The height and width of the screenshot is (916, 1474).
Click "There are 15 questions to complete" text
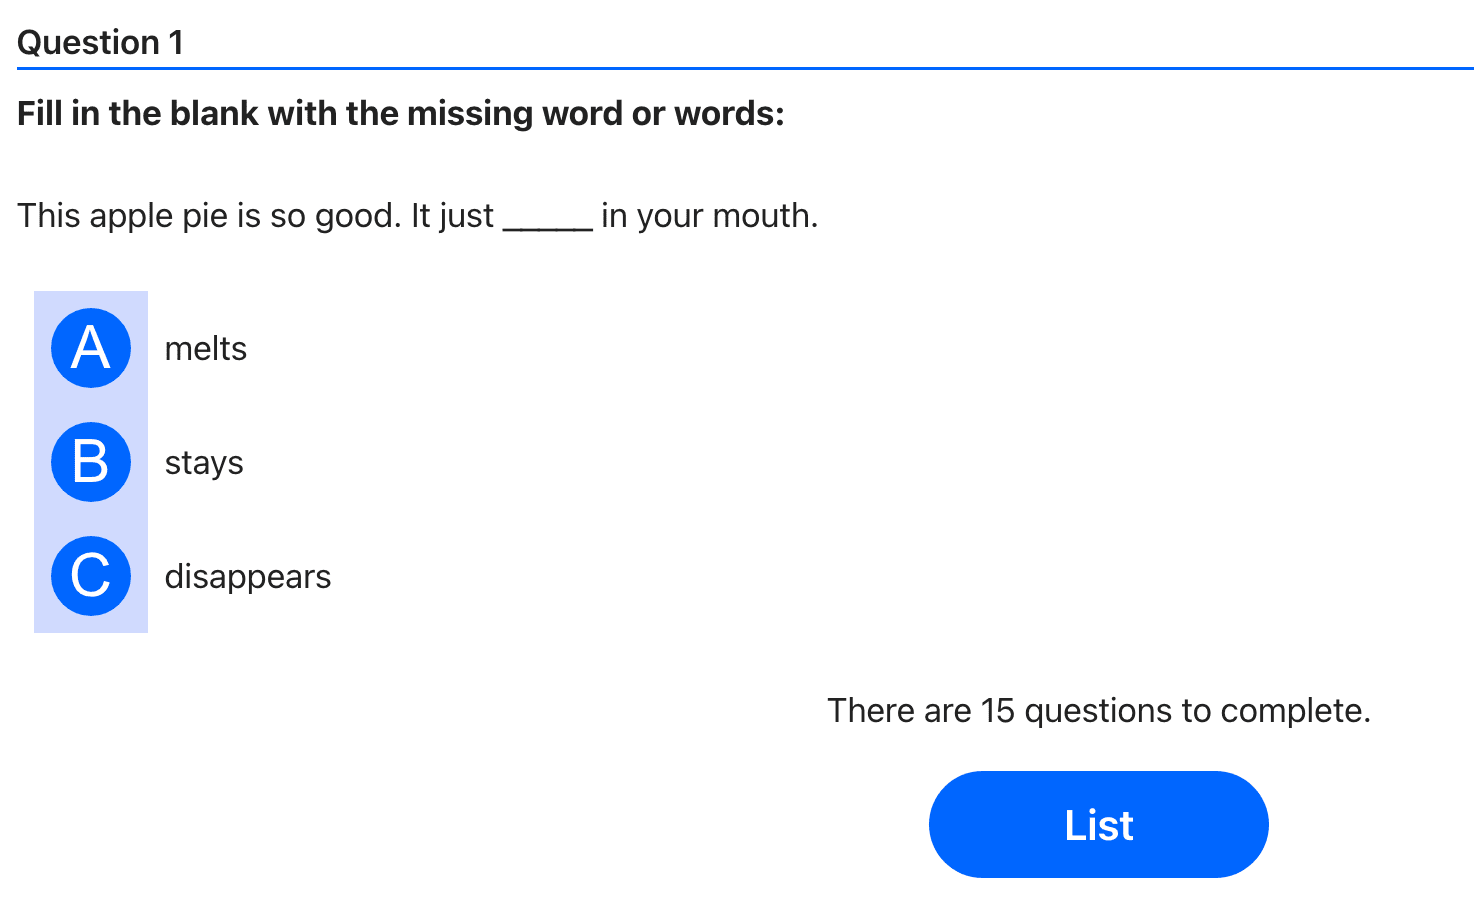point(1098,711)
